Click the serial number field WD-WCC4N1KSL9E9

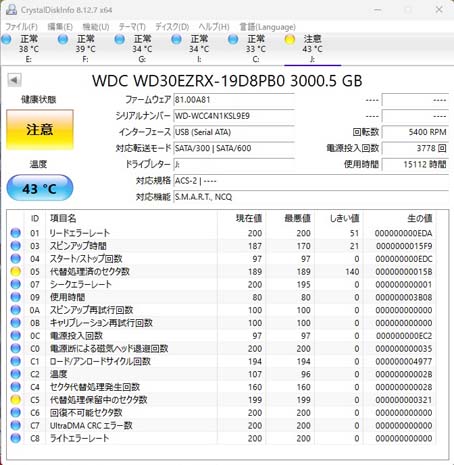234,116
